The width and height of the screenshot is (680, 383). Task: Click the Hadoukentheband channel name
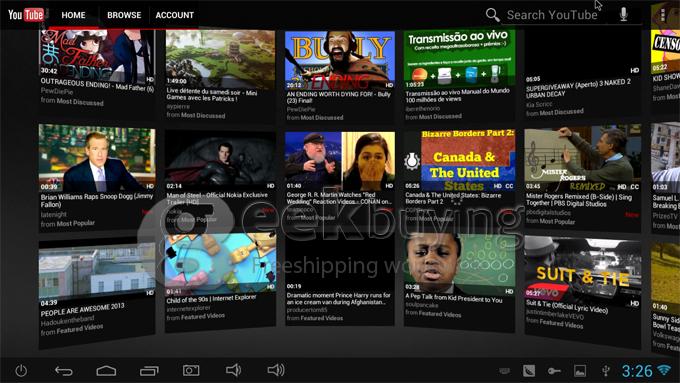pyautogui.click(x=68, y=321)
